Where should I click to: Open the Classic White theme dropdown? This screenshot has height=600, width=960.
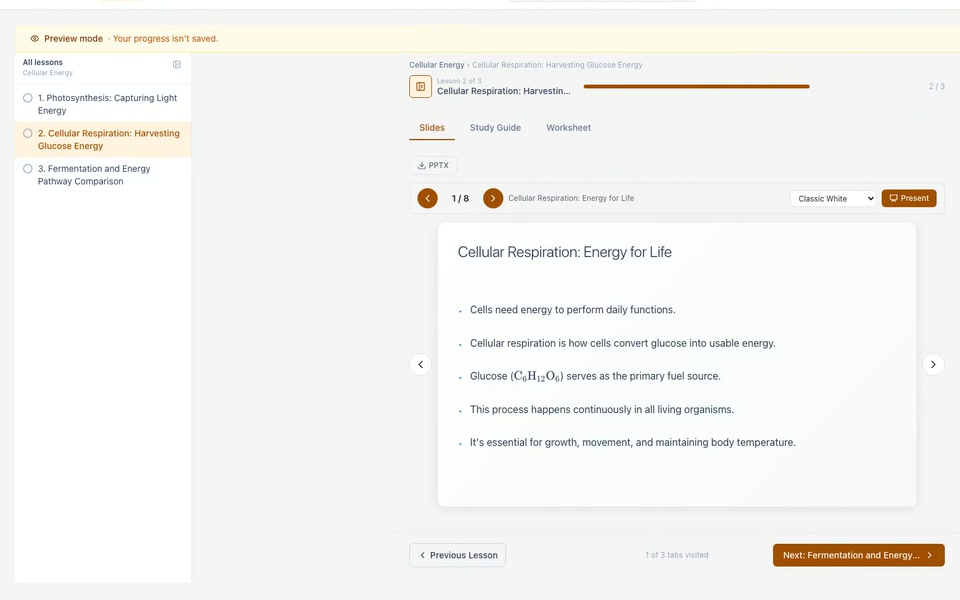tap(833, 198)
